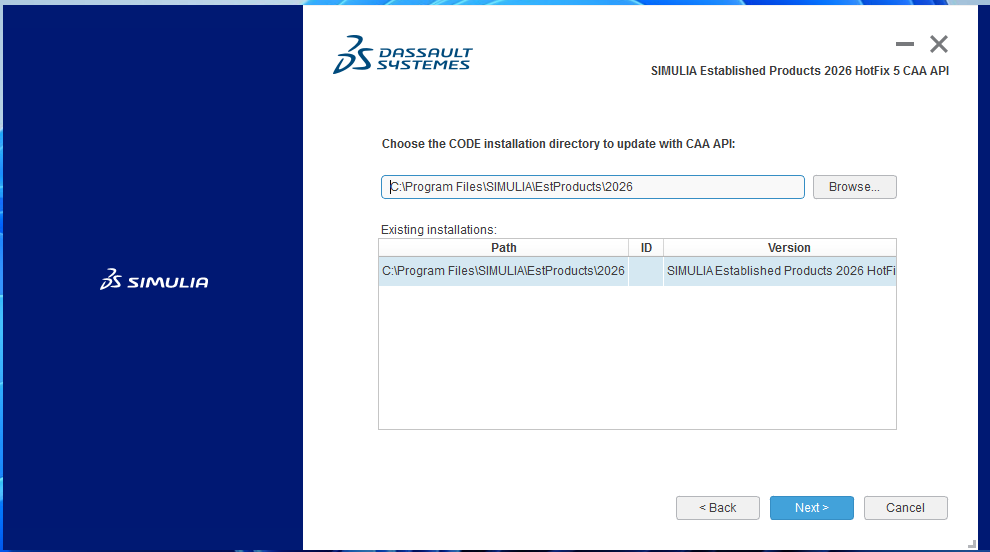
Task: Click the empty ID cell of the installation row
Action: pos(646,271)
